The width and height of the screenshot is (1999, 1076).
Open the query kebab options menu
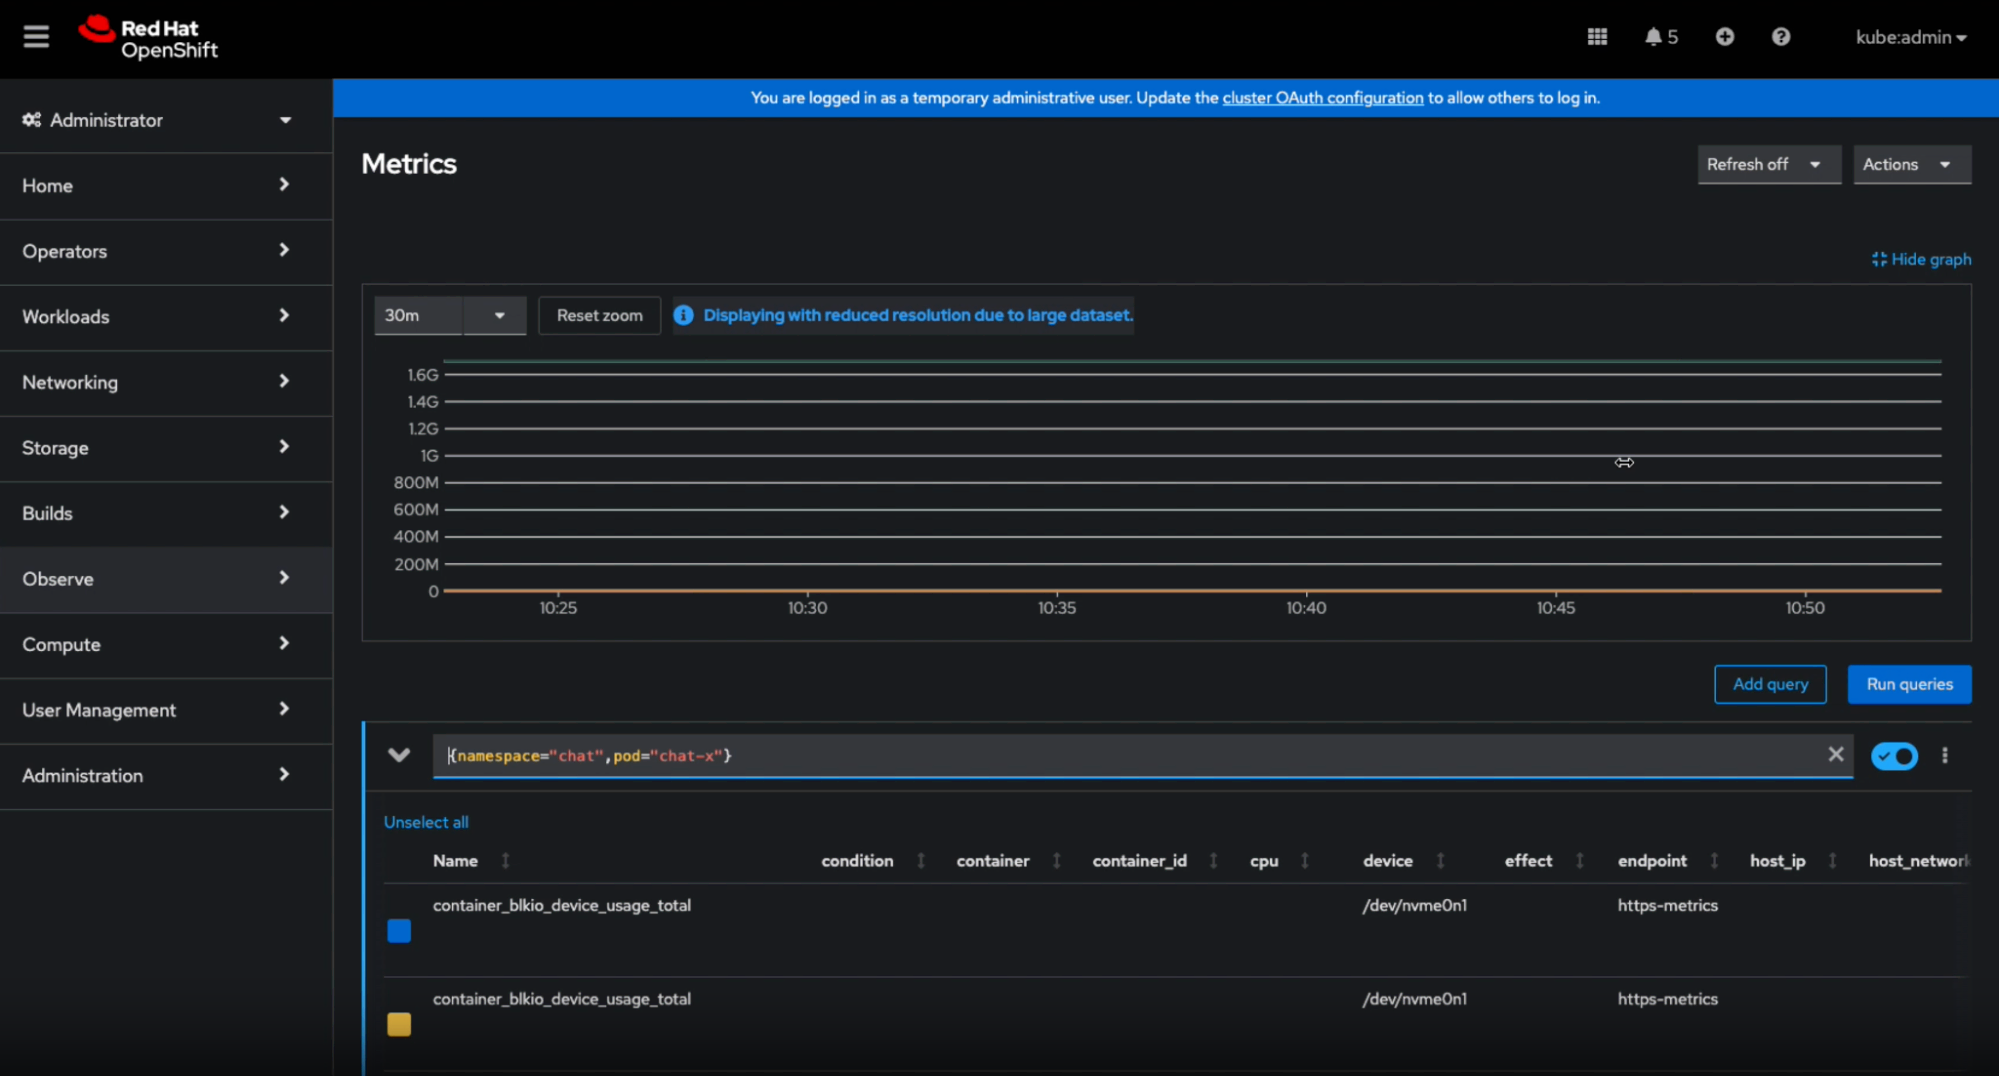[1944, 756]
